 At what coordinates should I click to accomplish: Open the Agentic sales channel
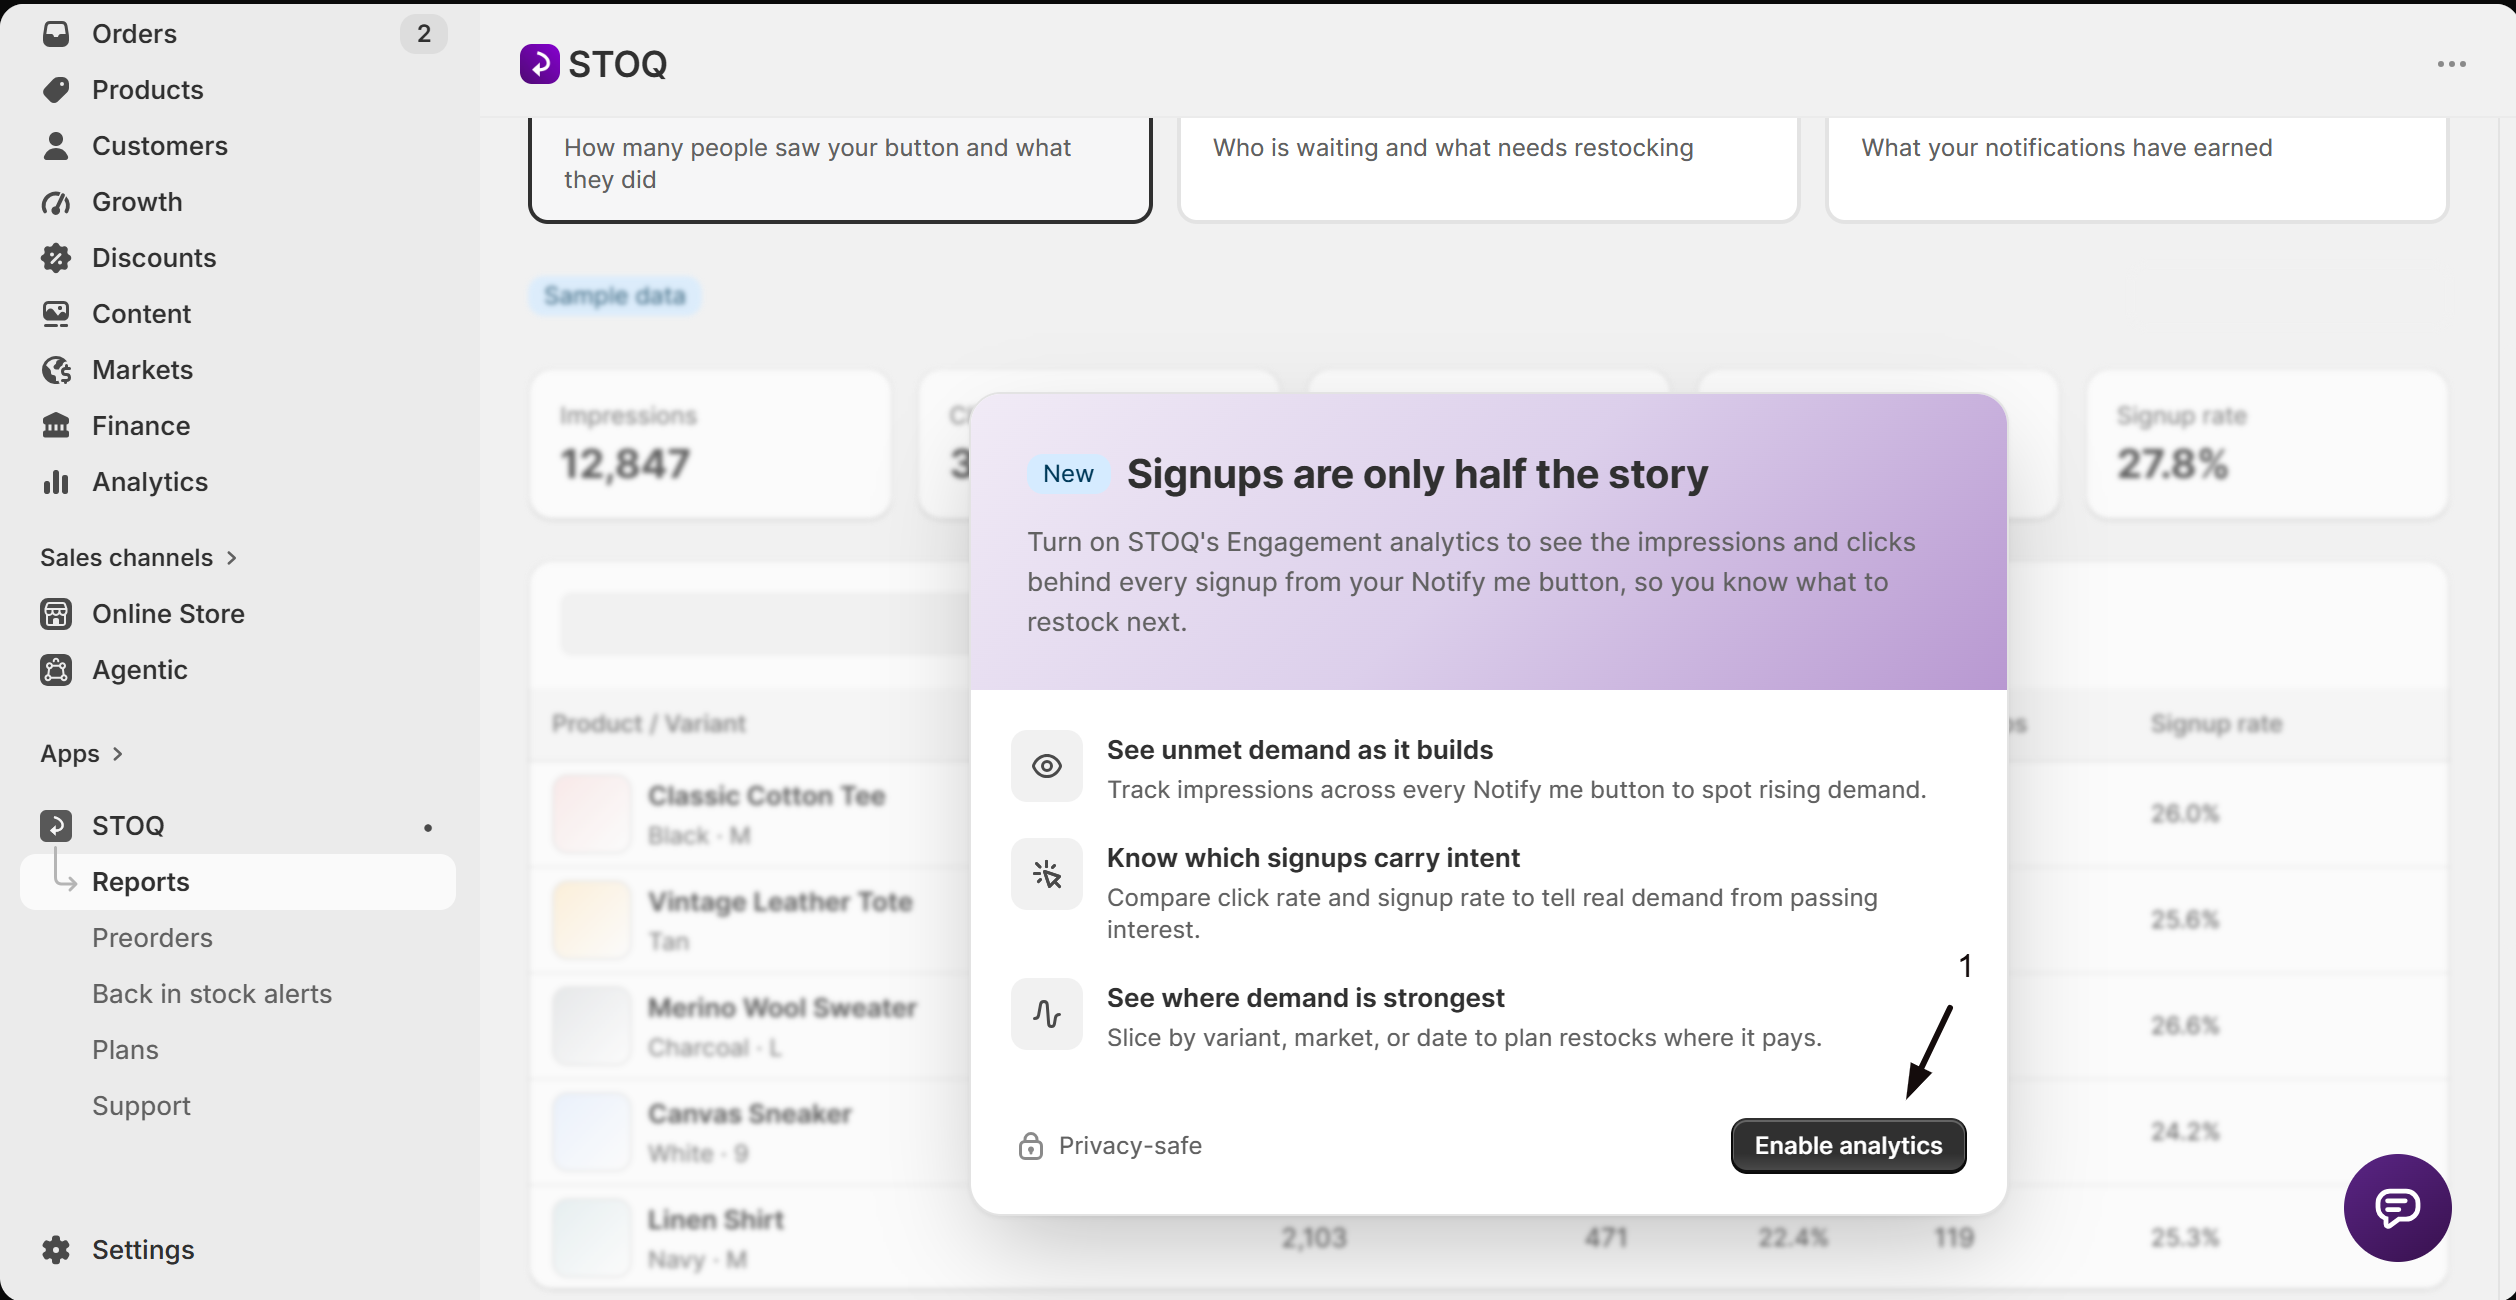coord(238,670)
